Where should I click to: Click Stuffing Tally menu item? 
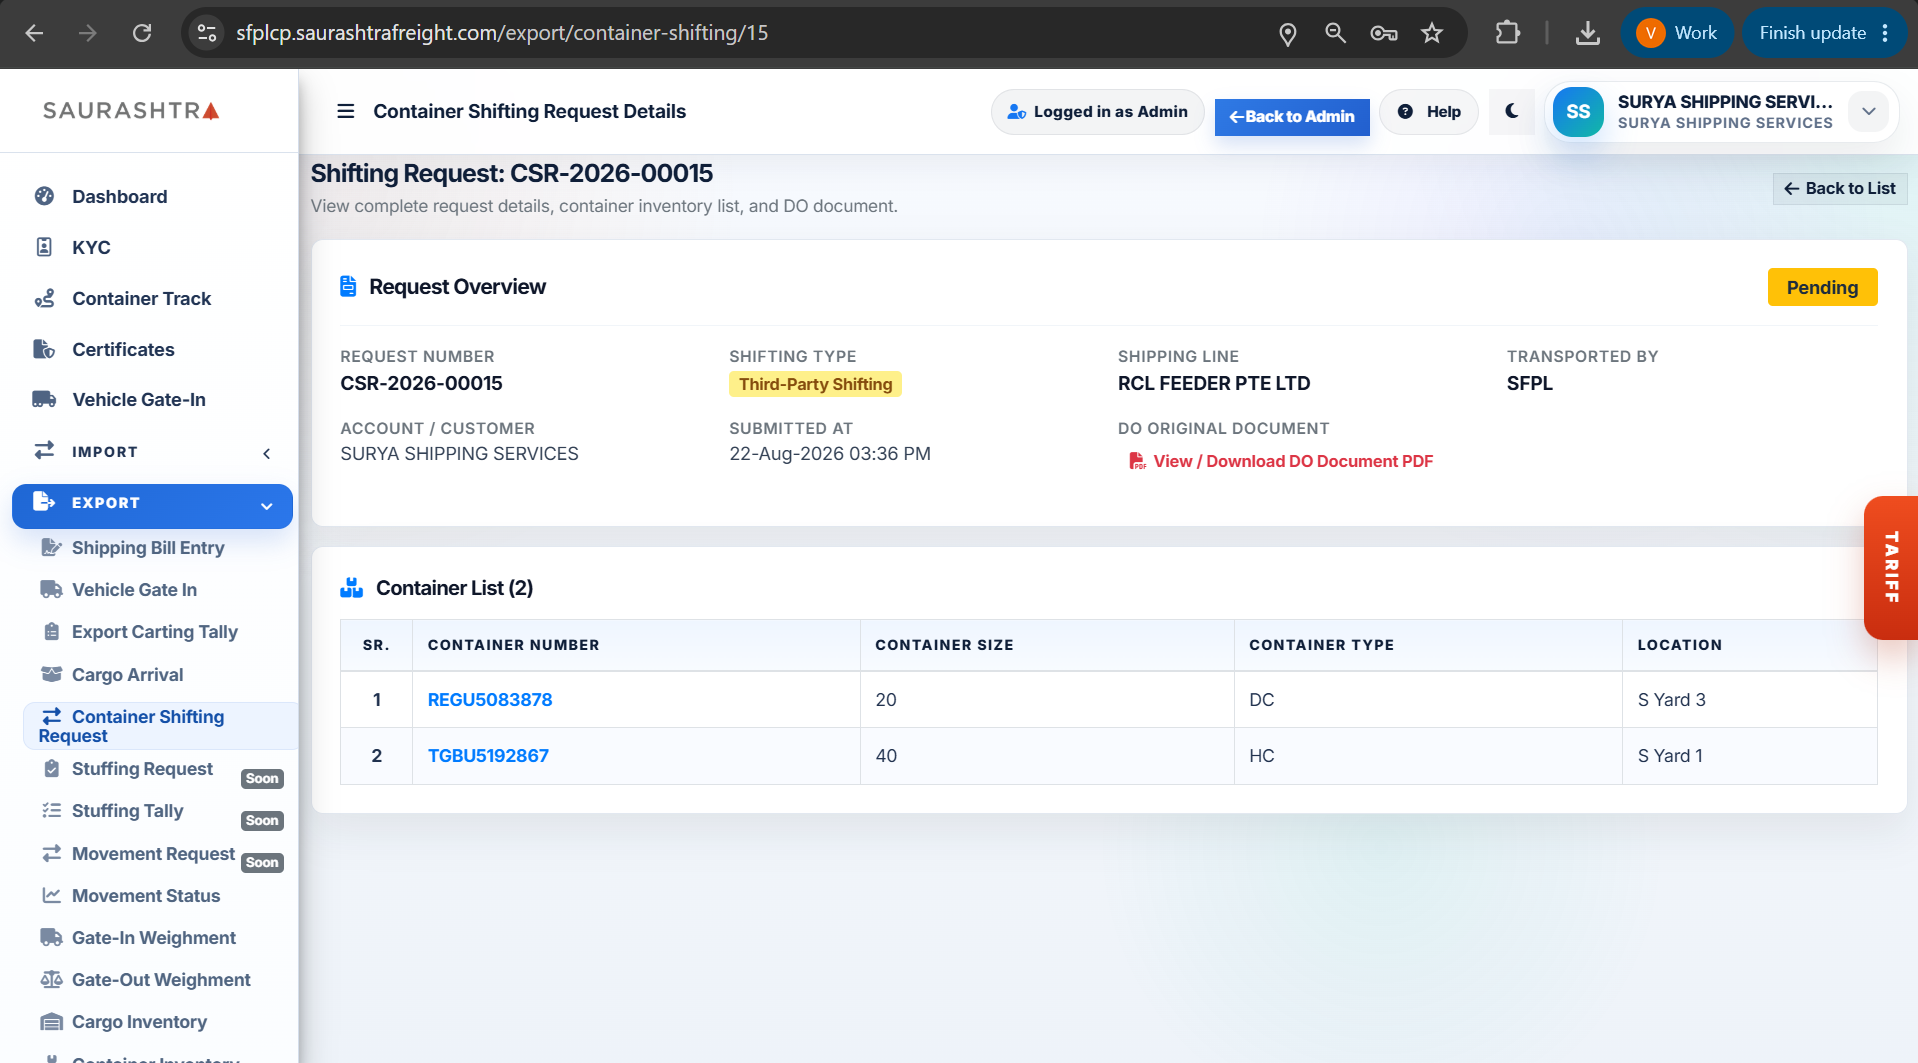click(127, 811)
